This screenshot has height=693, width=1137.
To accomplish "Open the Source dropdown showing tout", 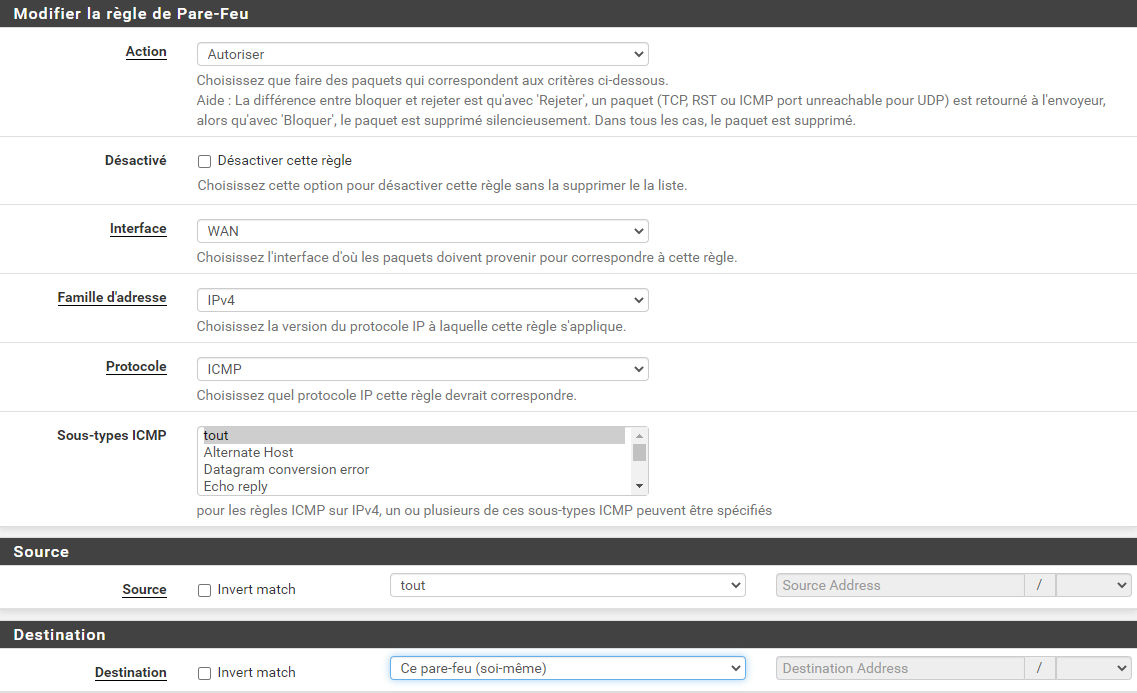I will pos(567,585).
